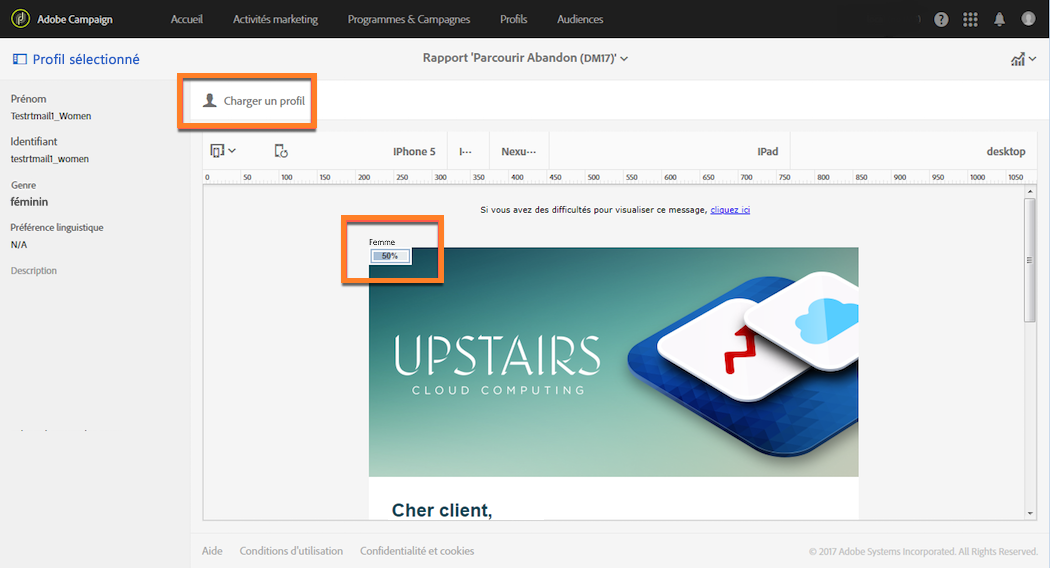Click the preview vertical scrollbar thumb
1050x583 pixels.
point(1030,260)
